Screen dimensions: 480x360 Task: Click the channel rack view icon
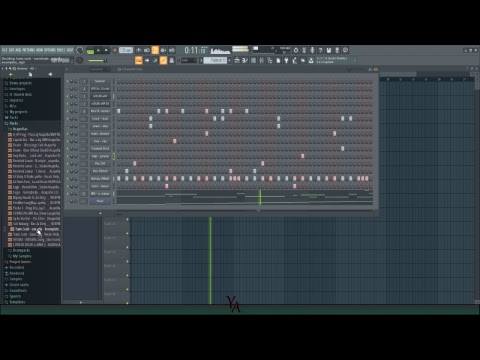coord(253,60)
